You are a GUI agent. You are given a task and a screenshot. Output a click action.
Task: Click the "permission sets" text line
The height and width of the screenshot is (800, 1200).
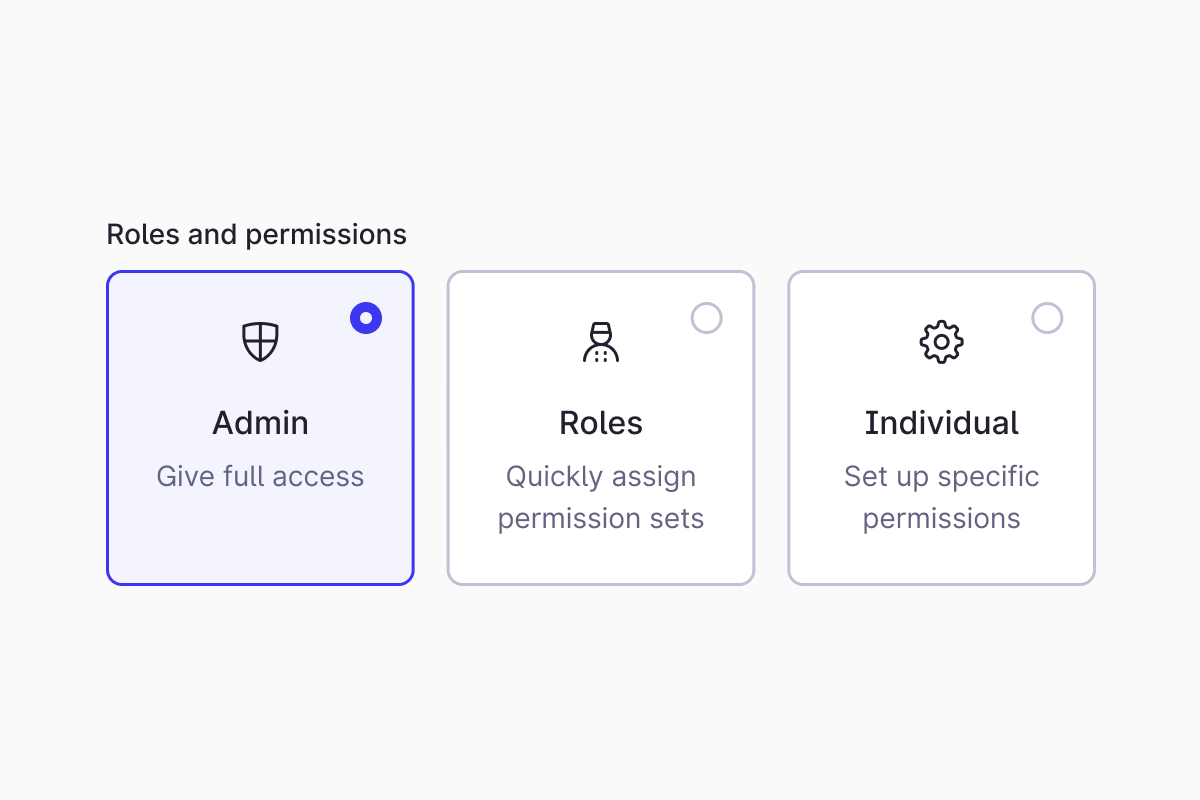(x=601, y=519)
